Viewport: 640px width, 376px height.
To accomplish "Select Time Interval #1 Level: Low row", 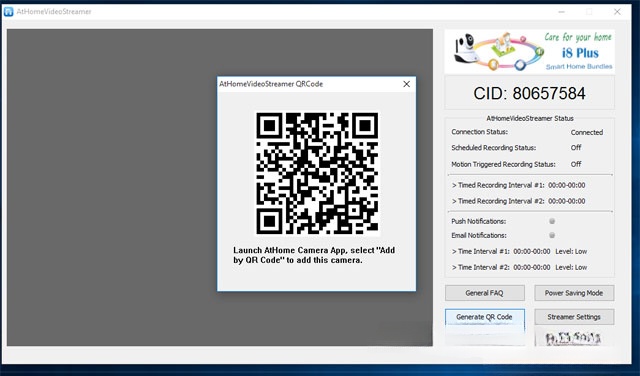I will click(519, 251).
